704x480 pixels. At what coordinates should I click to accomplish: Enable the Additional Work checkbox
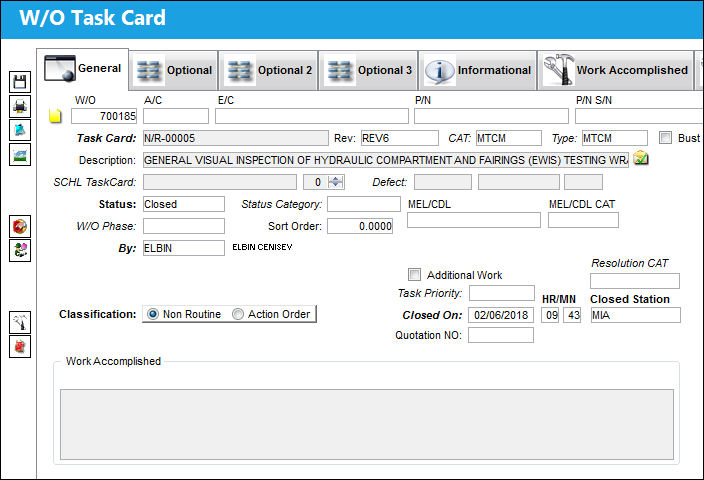point(414,274)
